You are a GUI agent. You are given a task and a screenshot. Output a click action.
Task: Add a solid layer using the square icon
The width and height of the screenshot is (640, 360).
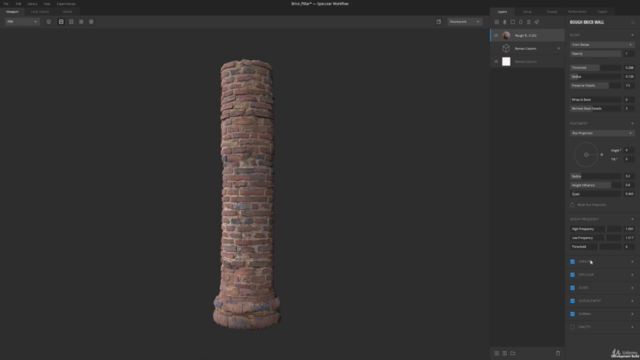click(513, 22)
